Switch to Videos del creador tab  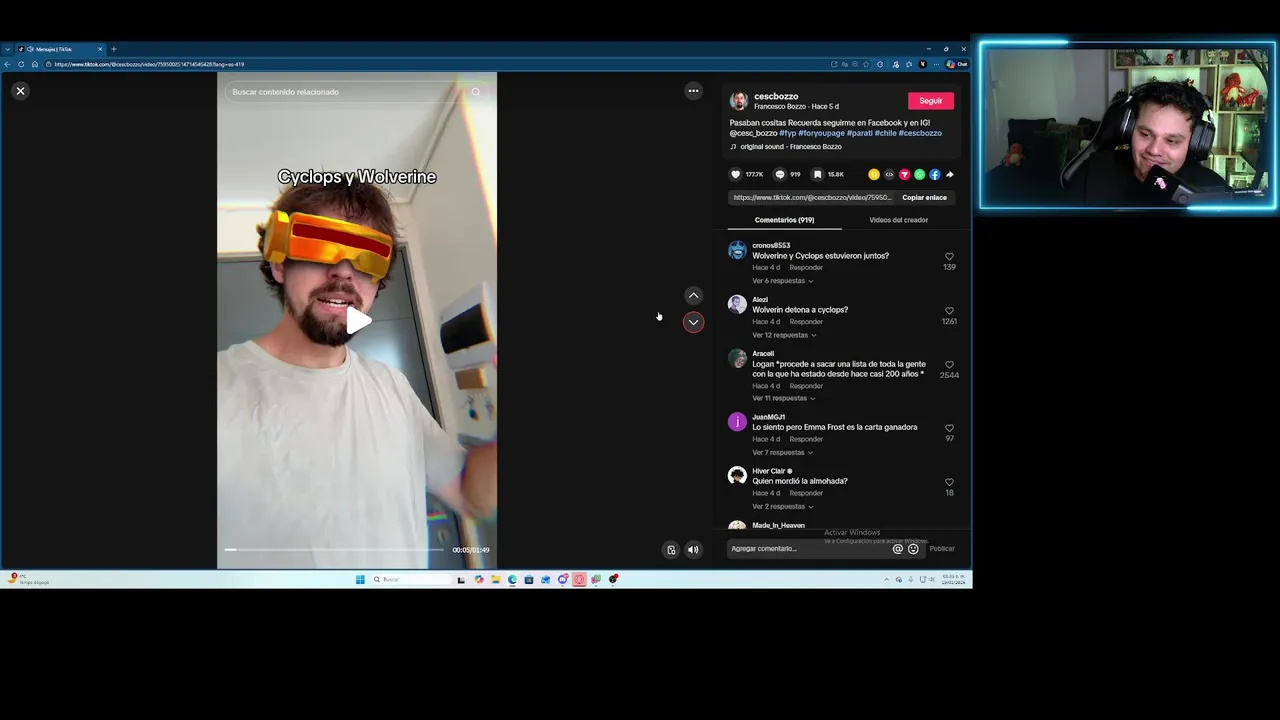tap(898, 220)
